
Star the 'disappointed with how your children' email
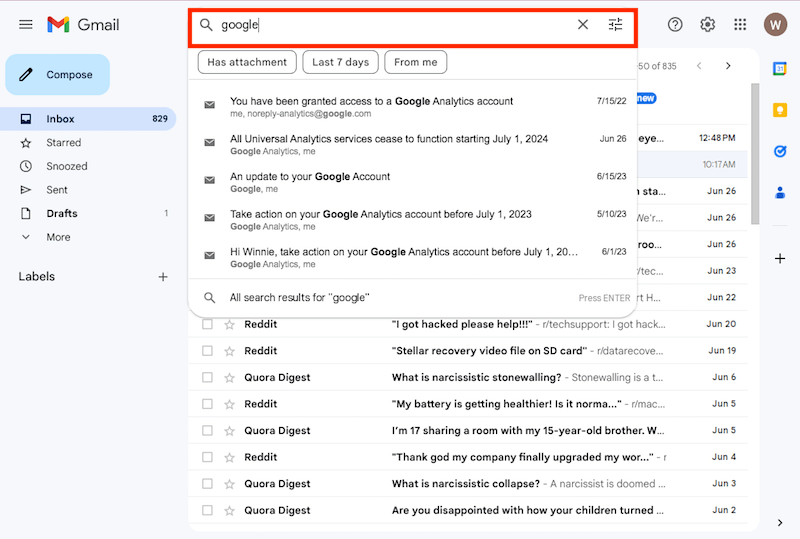coord(230,510)
